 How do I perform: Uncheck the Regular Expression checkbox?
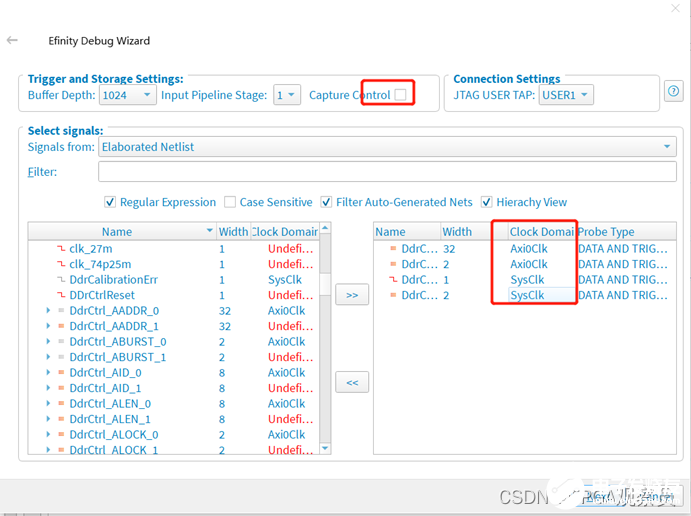110,202
